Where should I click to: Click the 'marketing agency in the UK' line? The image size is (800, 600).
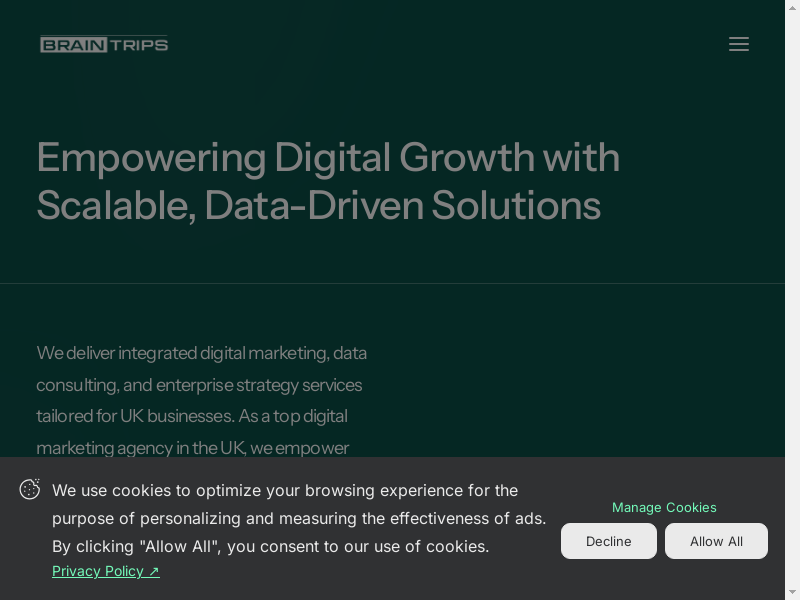click(192, 448)
